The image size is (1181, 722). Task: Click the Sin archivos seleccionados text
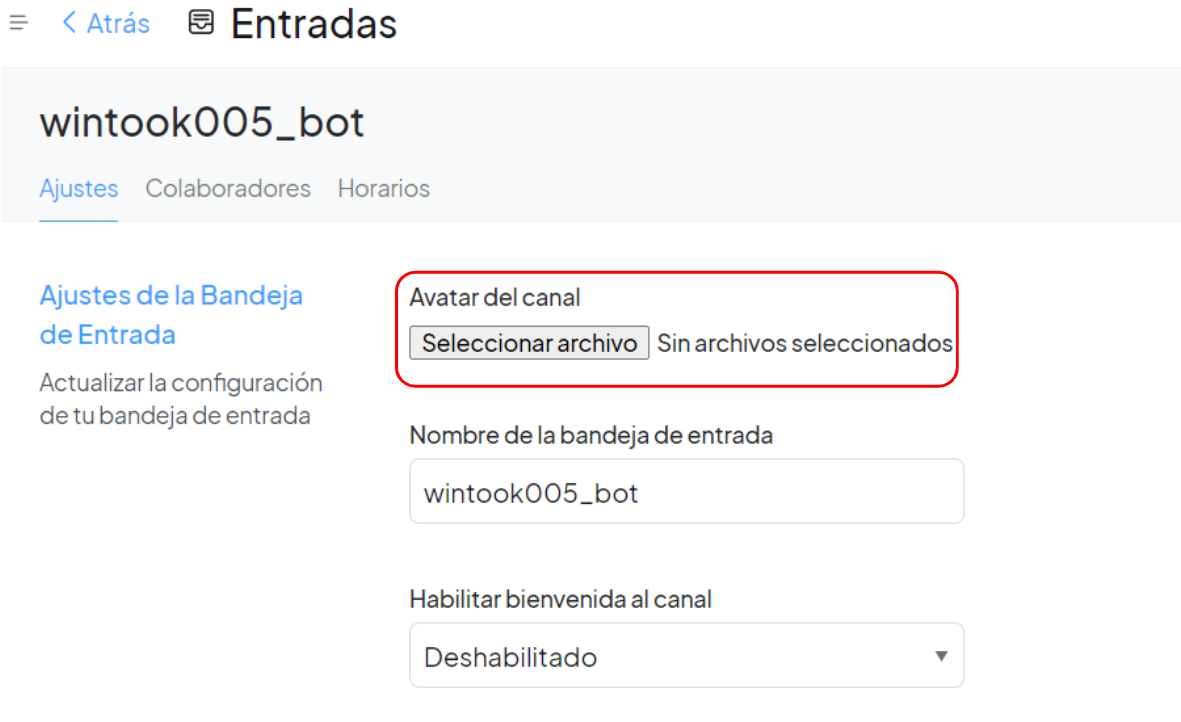click(x=804, y=344)
